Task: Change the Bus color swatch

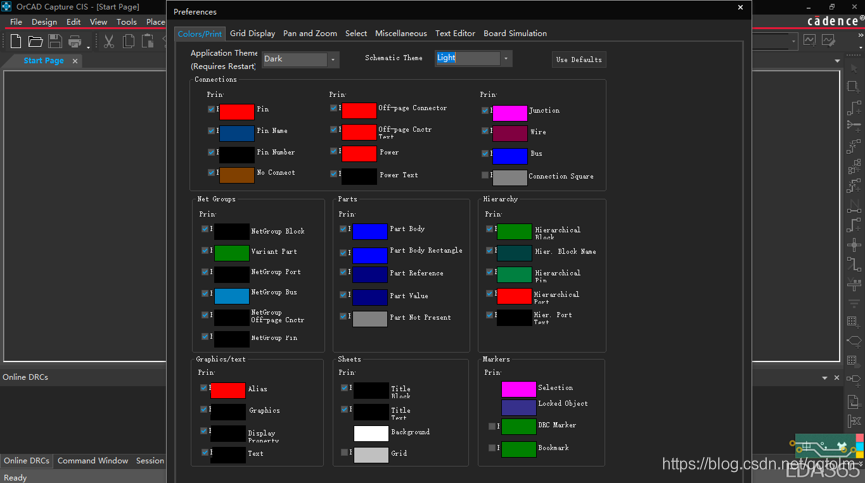Action: [510, 156]
